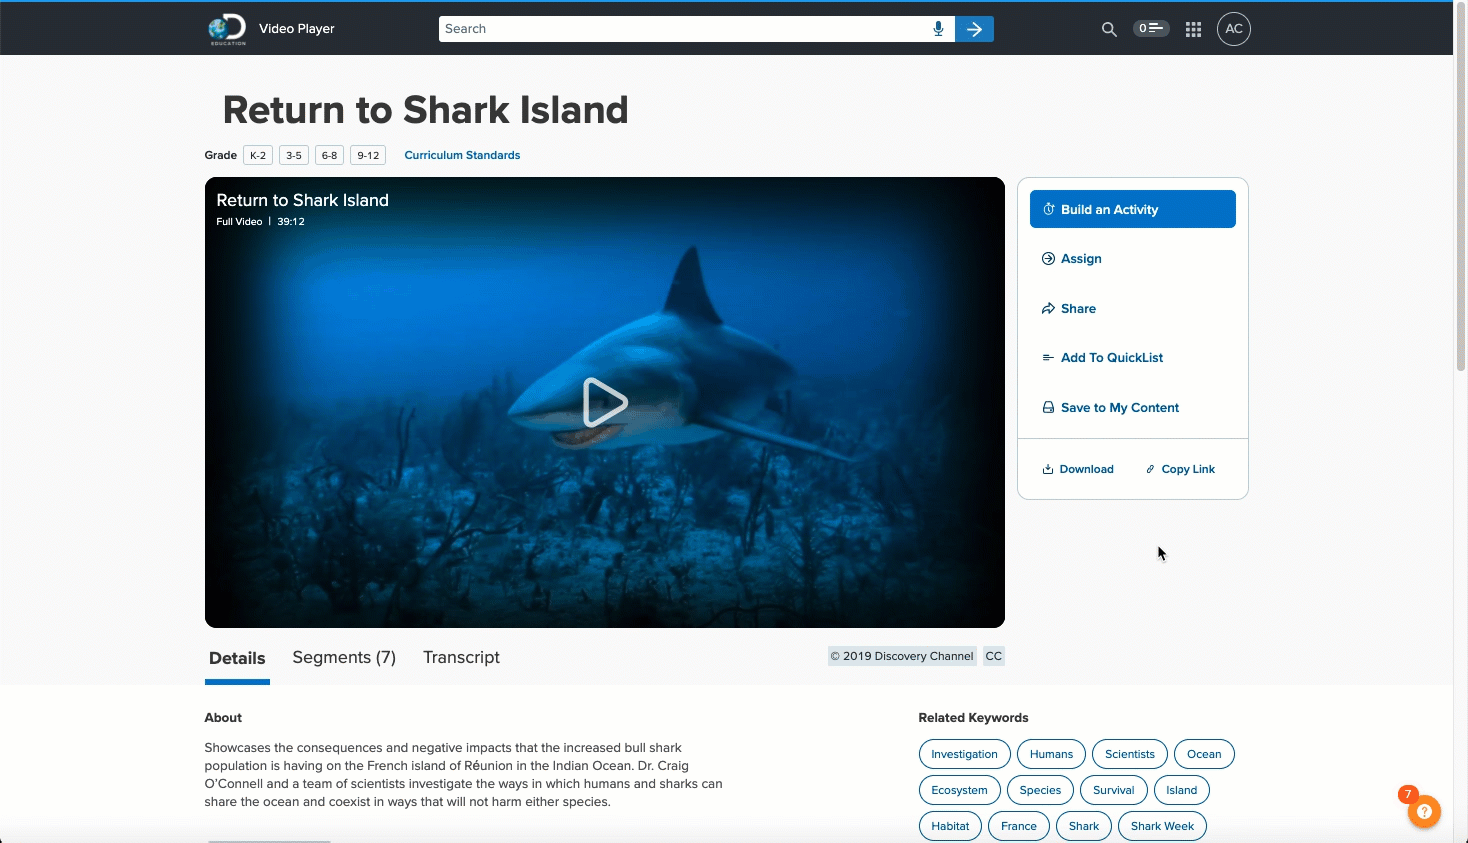Viewport: 1468px width, 843px height.
Task: Click the Download link
Action: pyautogui.click(x=1078, y=469)
